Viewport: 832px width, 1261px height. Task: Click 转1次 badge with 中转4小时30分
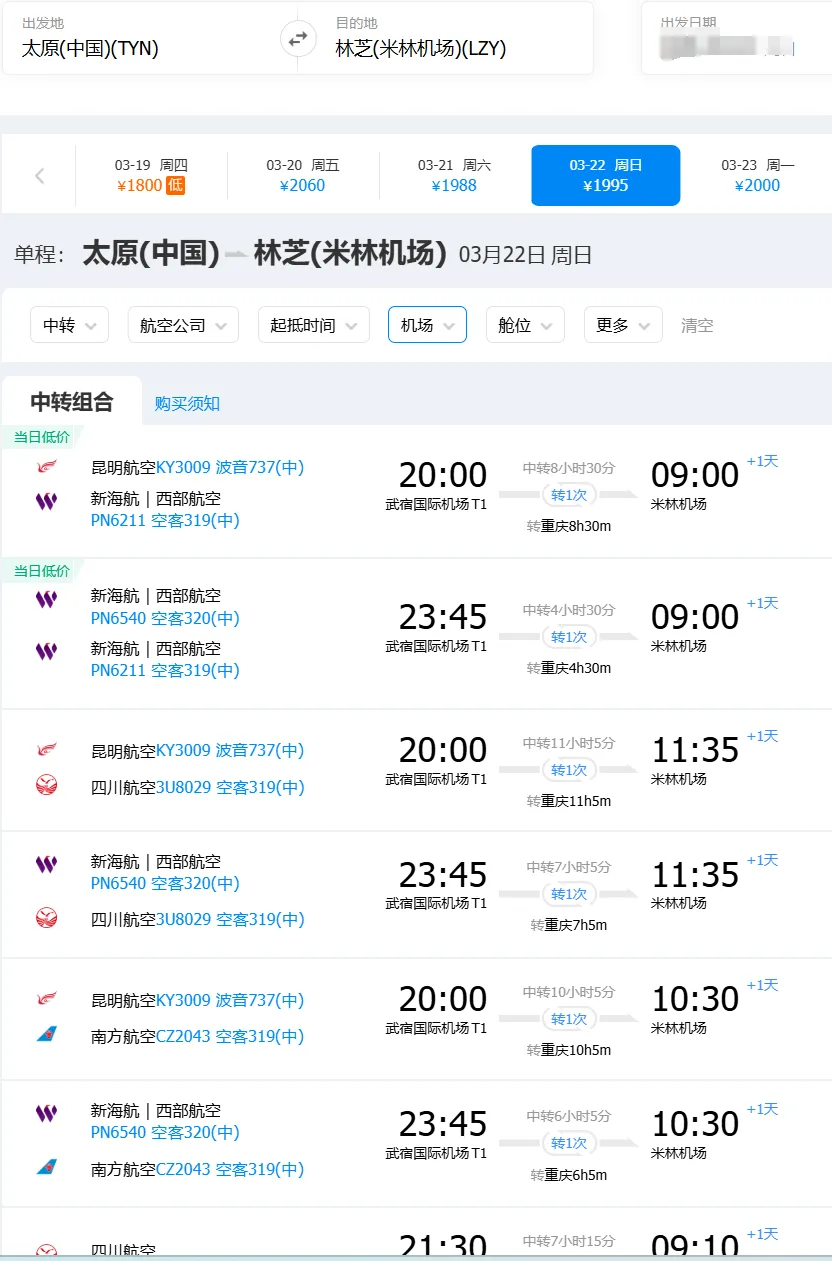coord(569,636)
